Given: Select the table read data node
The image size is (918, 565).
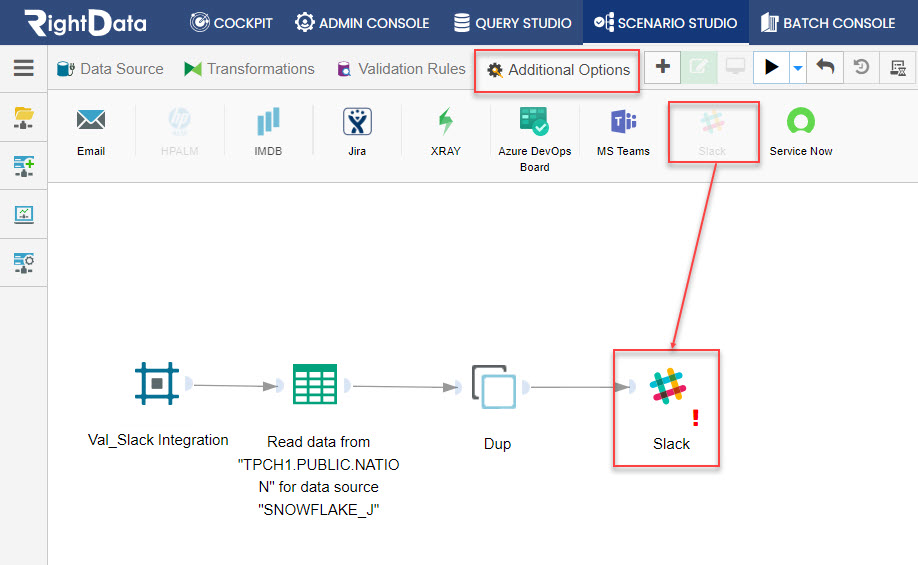Looking at the screenshot, I should coord(315,384).
